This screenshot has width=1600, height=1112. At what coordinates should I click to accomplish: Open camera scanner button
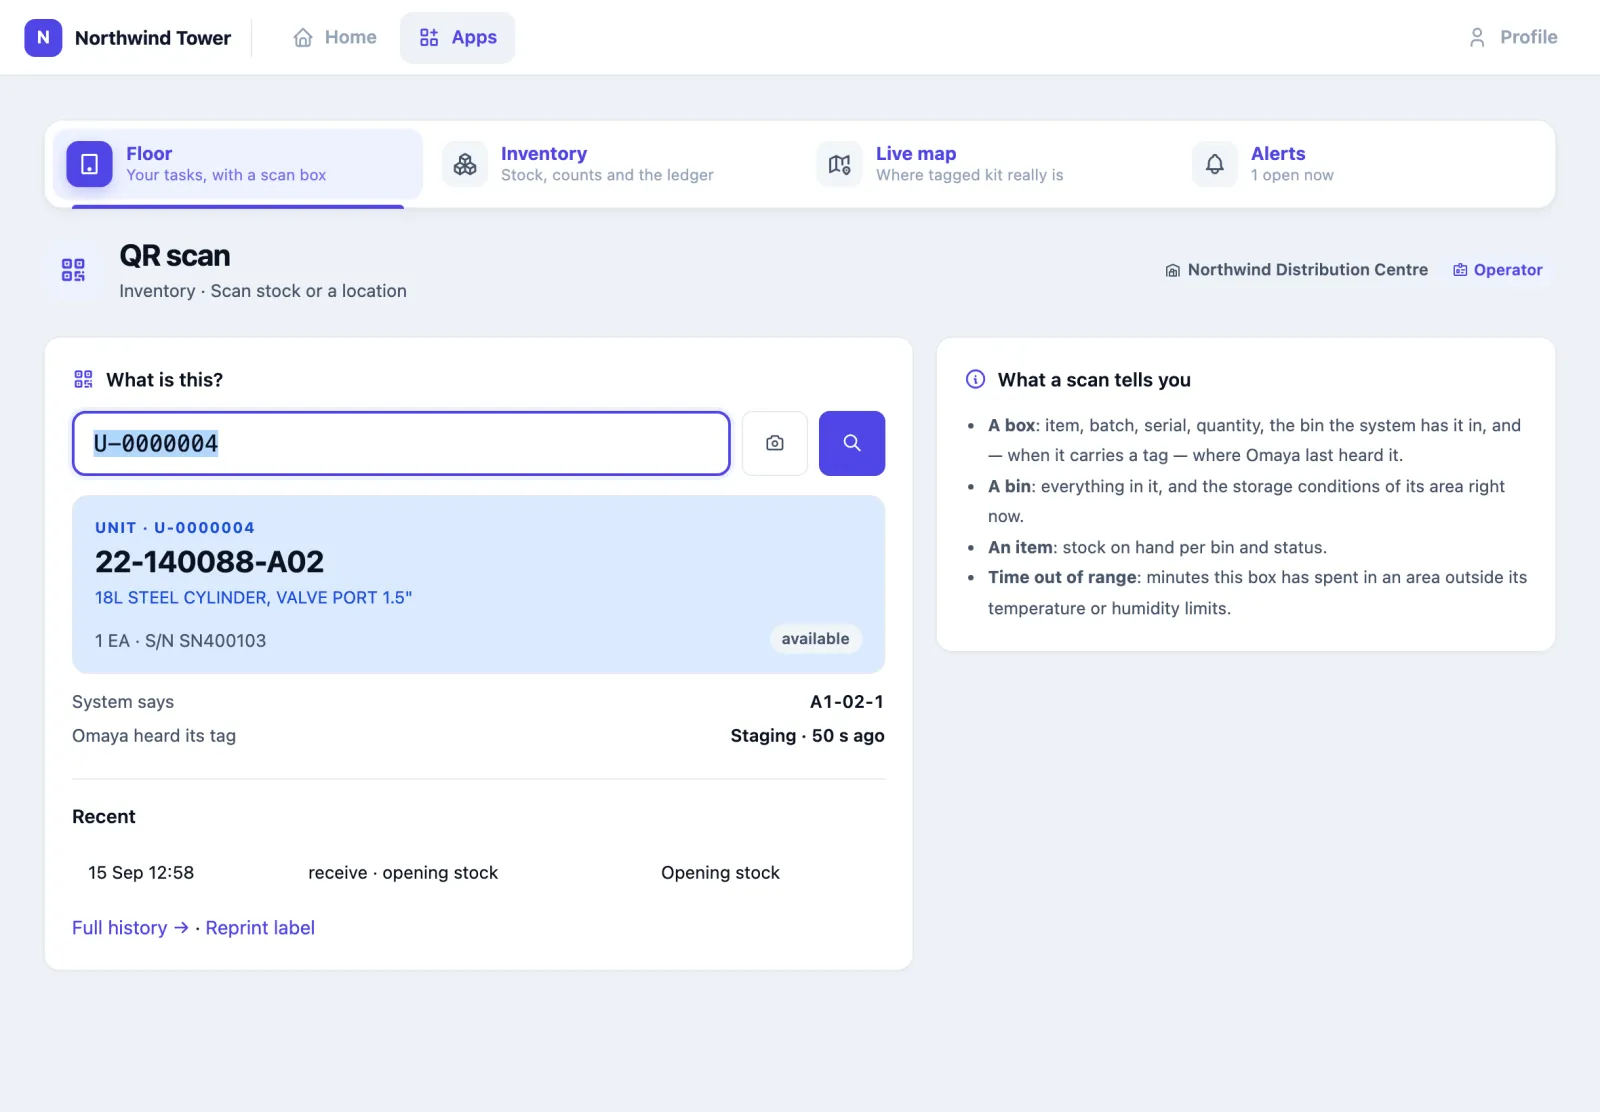coord(775,443)
